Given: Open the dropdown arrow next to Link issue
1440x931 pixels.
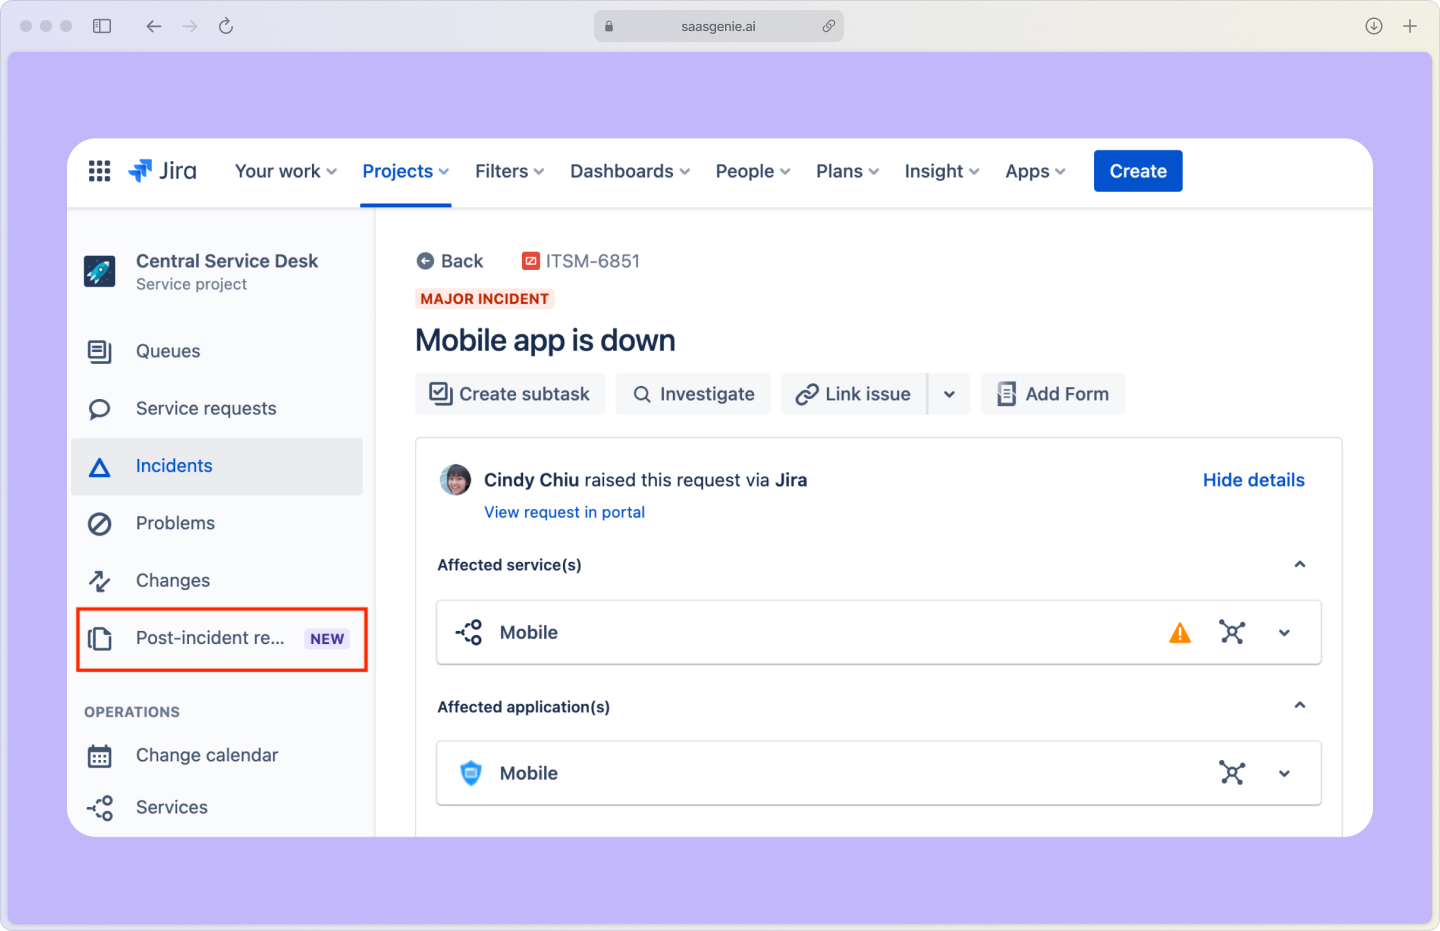Looking at the screenshot, I should coord(949,394).
